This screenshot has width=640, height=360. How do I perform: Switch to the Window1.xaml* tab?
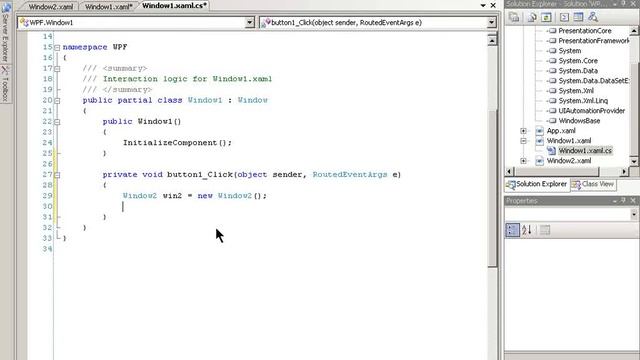point(109,7)
